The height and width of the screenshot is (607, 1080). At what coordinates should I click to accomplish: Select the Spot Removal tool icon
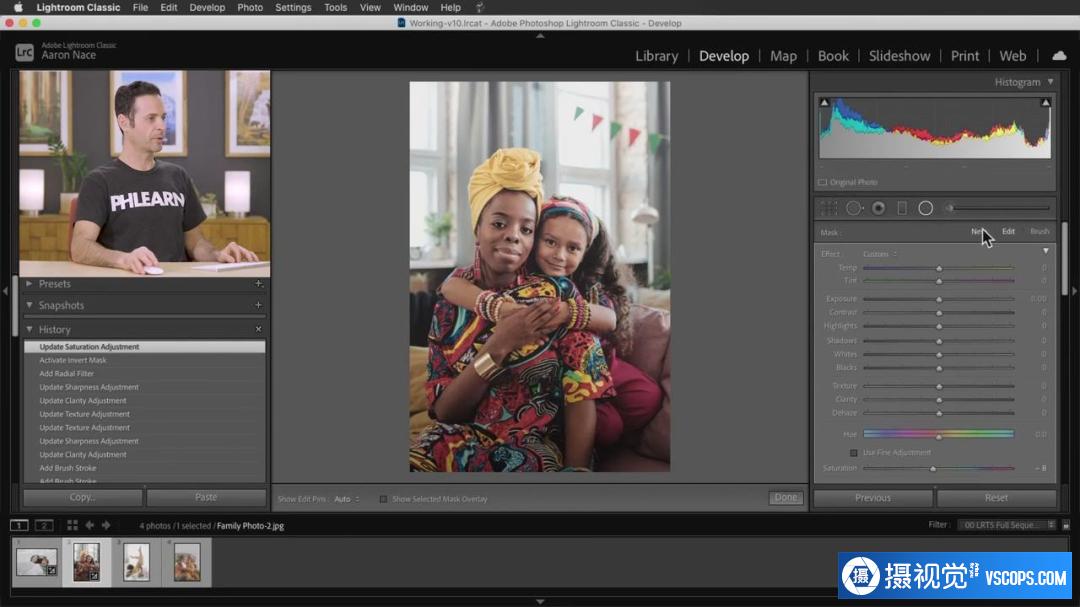pyautogui.click(x=854, y=208)
